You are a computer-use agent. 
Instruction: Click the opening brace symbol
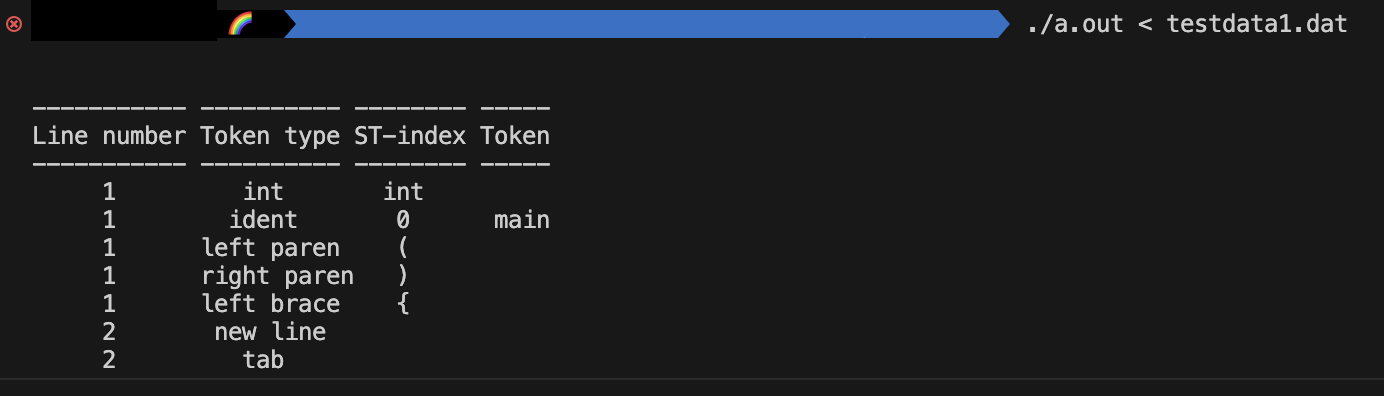pyautogui.click(x=403, y=304)
